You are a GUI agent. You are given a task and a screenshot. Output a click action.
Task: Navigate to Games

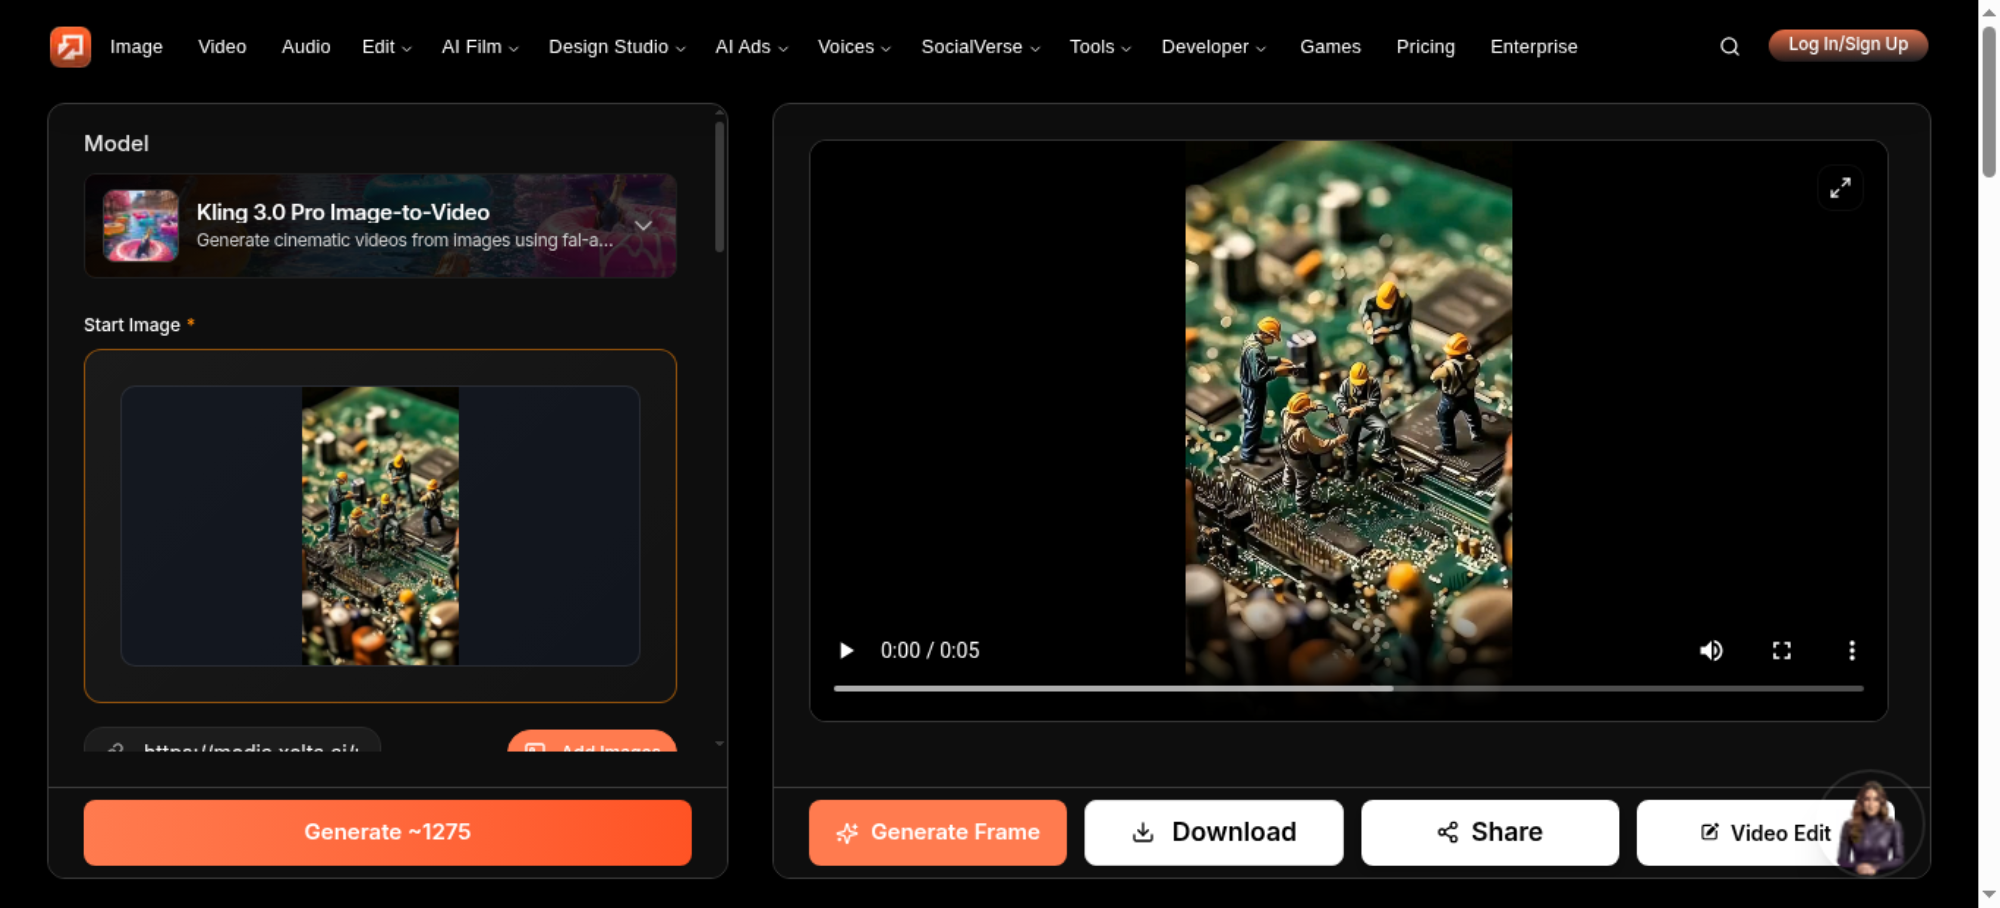tap(1330, 47)
